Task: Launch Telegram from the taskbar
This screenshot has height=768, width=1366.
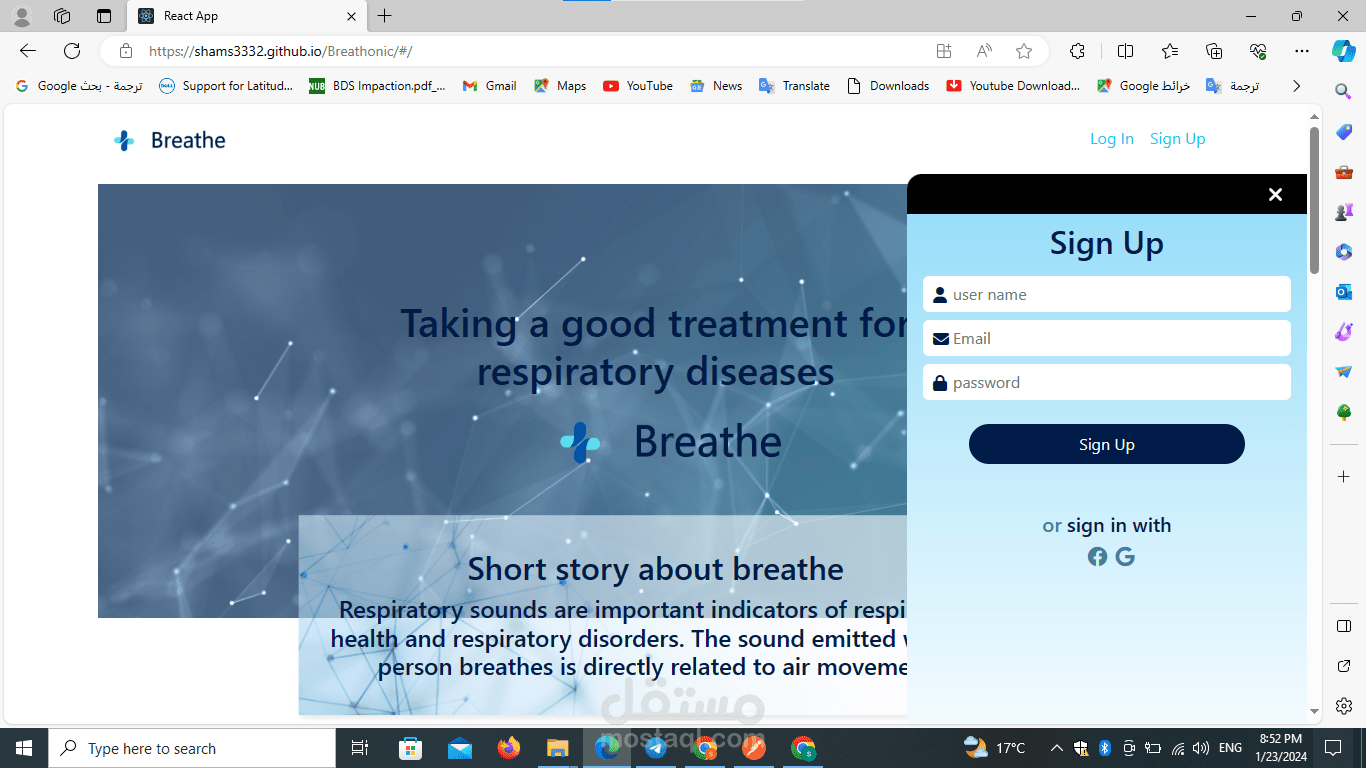Action: click(x=656, y=747)
